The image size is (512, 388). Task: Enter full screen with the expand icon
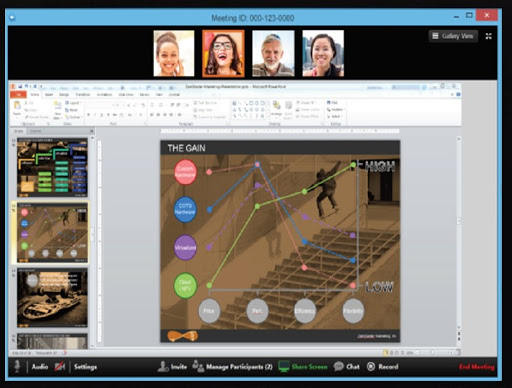488,36
